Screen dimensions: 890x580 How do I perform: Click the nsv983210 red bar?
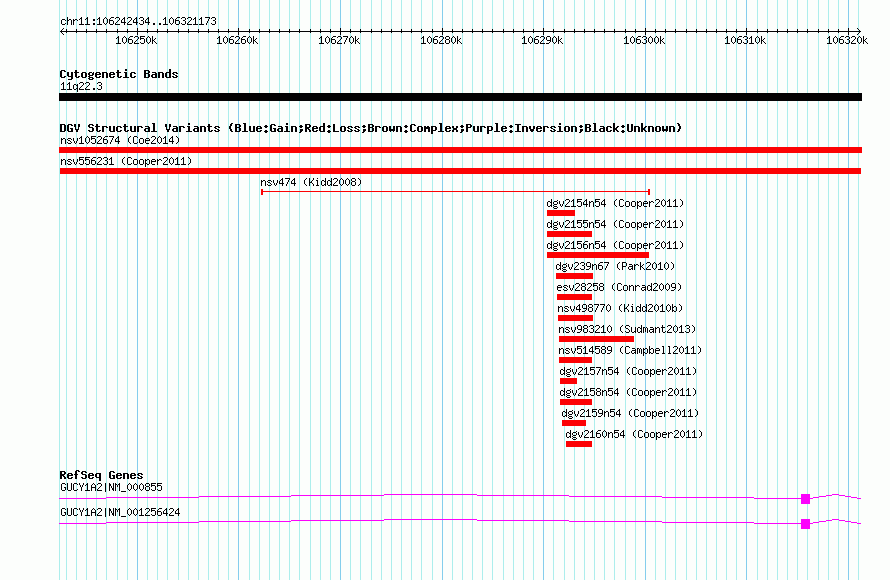coord(597,339)
